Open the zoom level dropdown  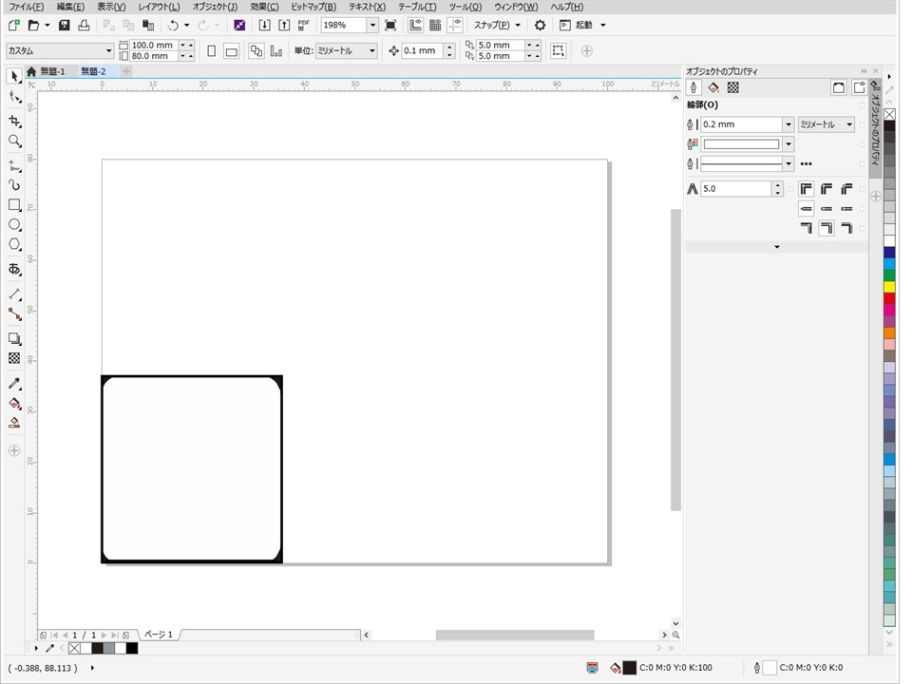pos(372,25)
